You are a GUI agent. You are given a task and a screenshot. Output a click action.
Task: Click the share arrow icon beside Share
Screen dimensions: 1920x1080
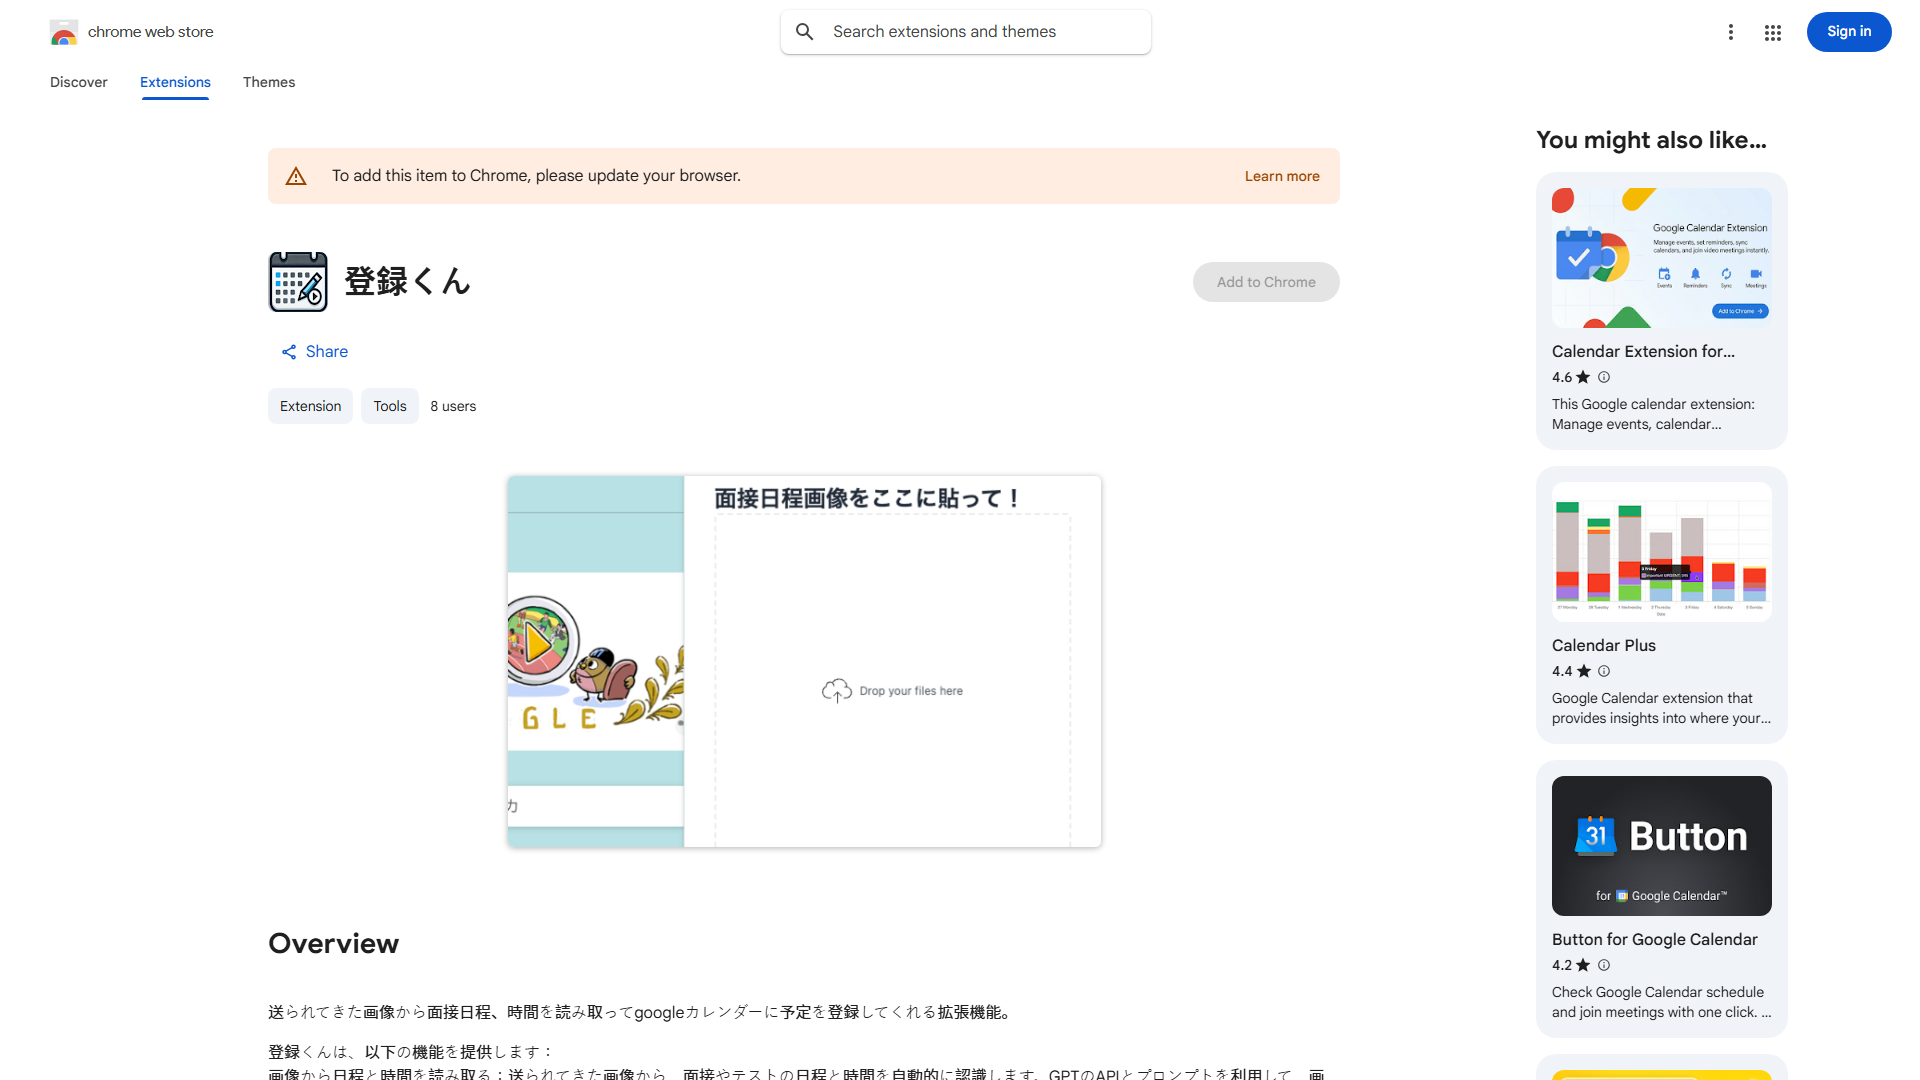[288, 351]
